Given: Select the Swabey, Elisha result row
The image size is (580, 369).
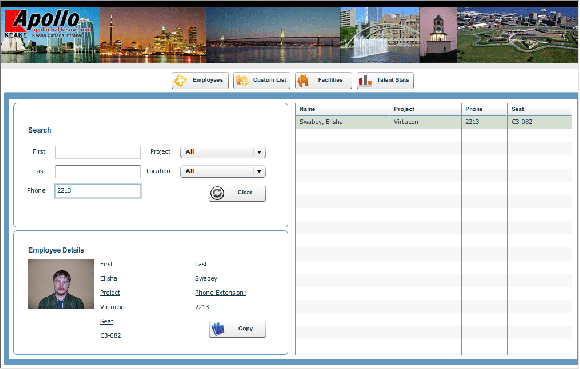Looking at the screenshot, I should 434,122.
